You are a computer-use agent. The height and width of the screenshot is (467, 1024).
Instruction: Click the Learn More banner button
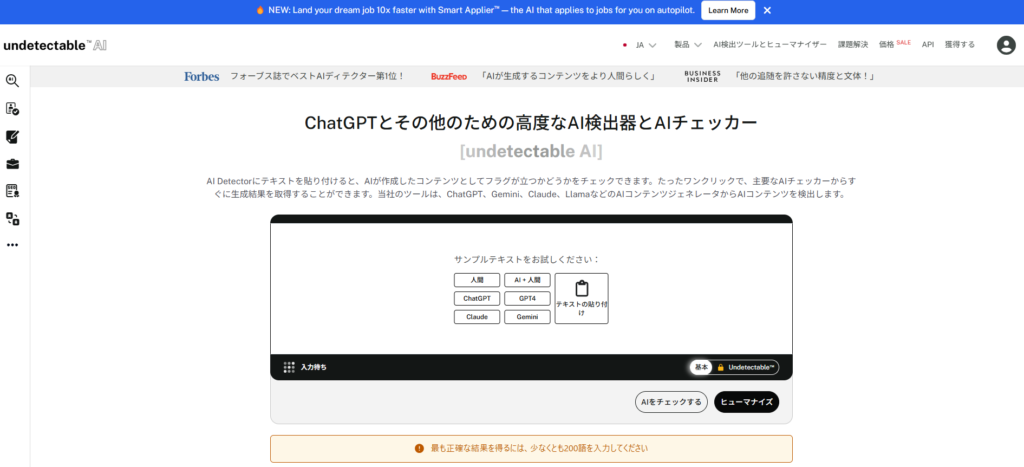point(728,10)
